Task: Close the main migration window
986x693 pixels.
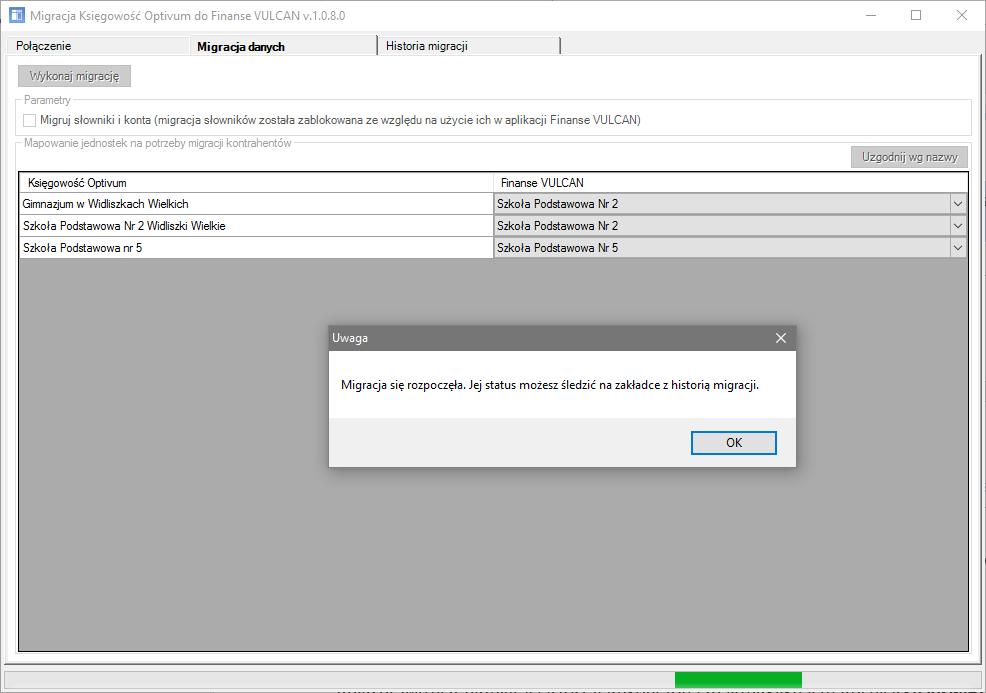Action: click(x=961, y=15)
